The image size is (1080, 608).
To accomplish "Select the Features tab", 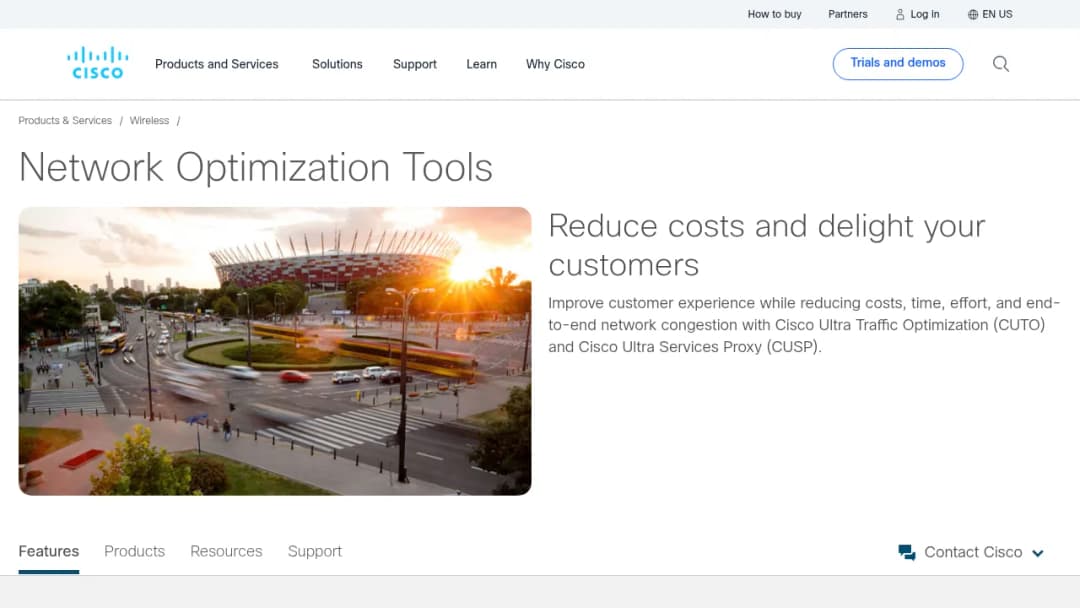I will point(48,552).
